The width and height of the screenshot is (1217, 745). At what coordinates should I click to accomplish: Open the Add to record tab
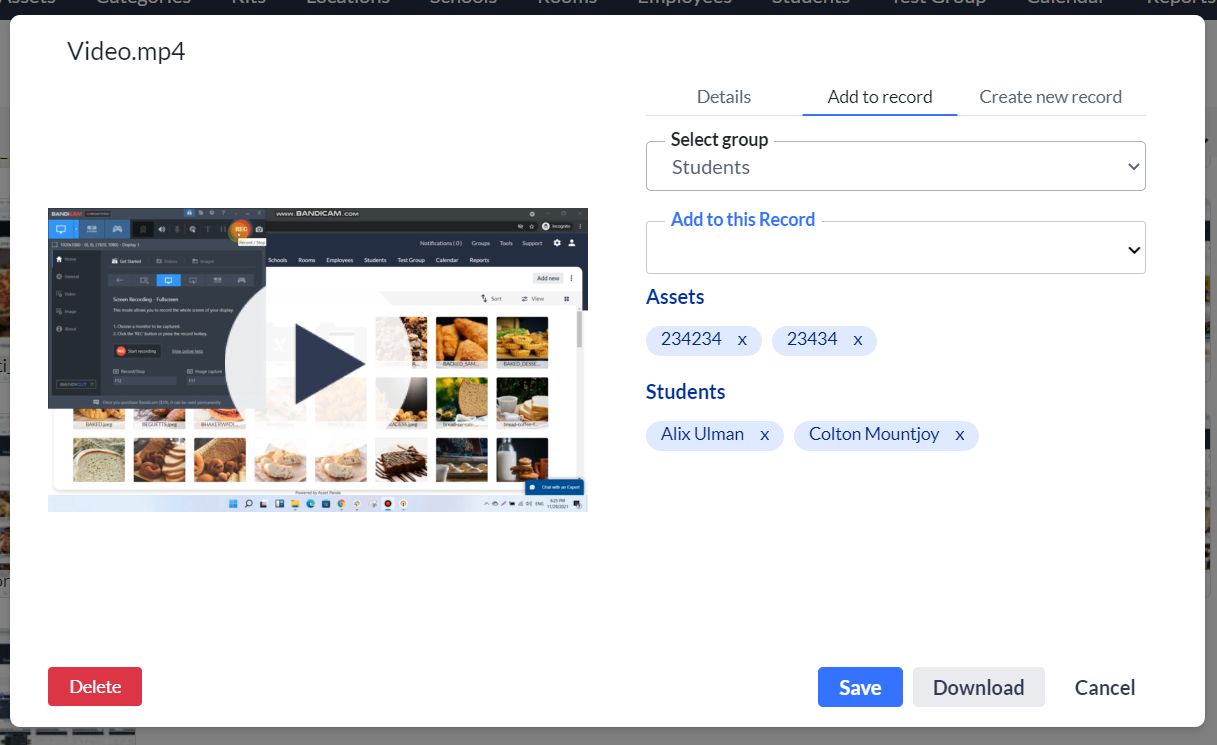click(x=880, y=97)
